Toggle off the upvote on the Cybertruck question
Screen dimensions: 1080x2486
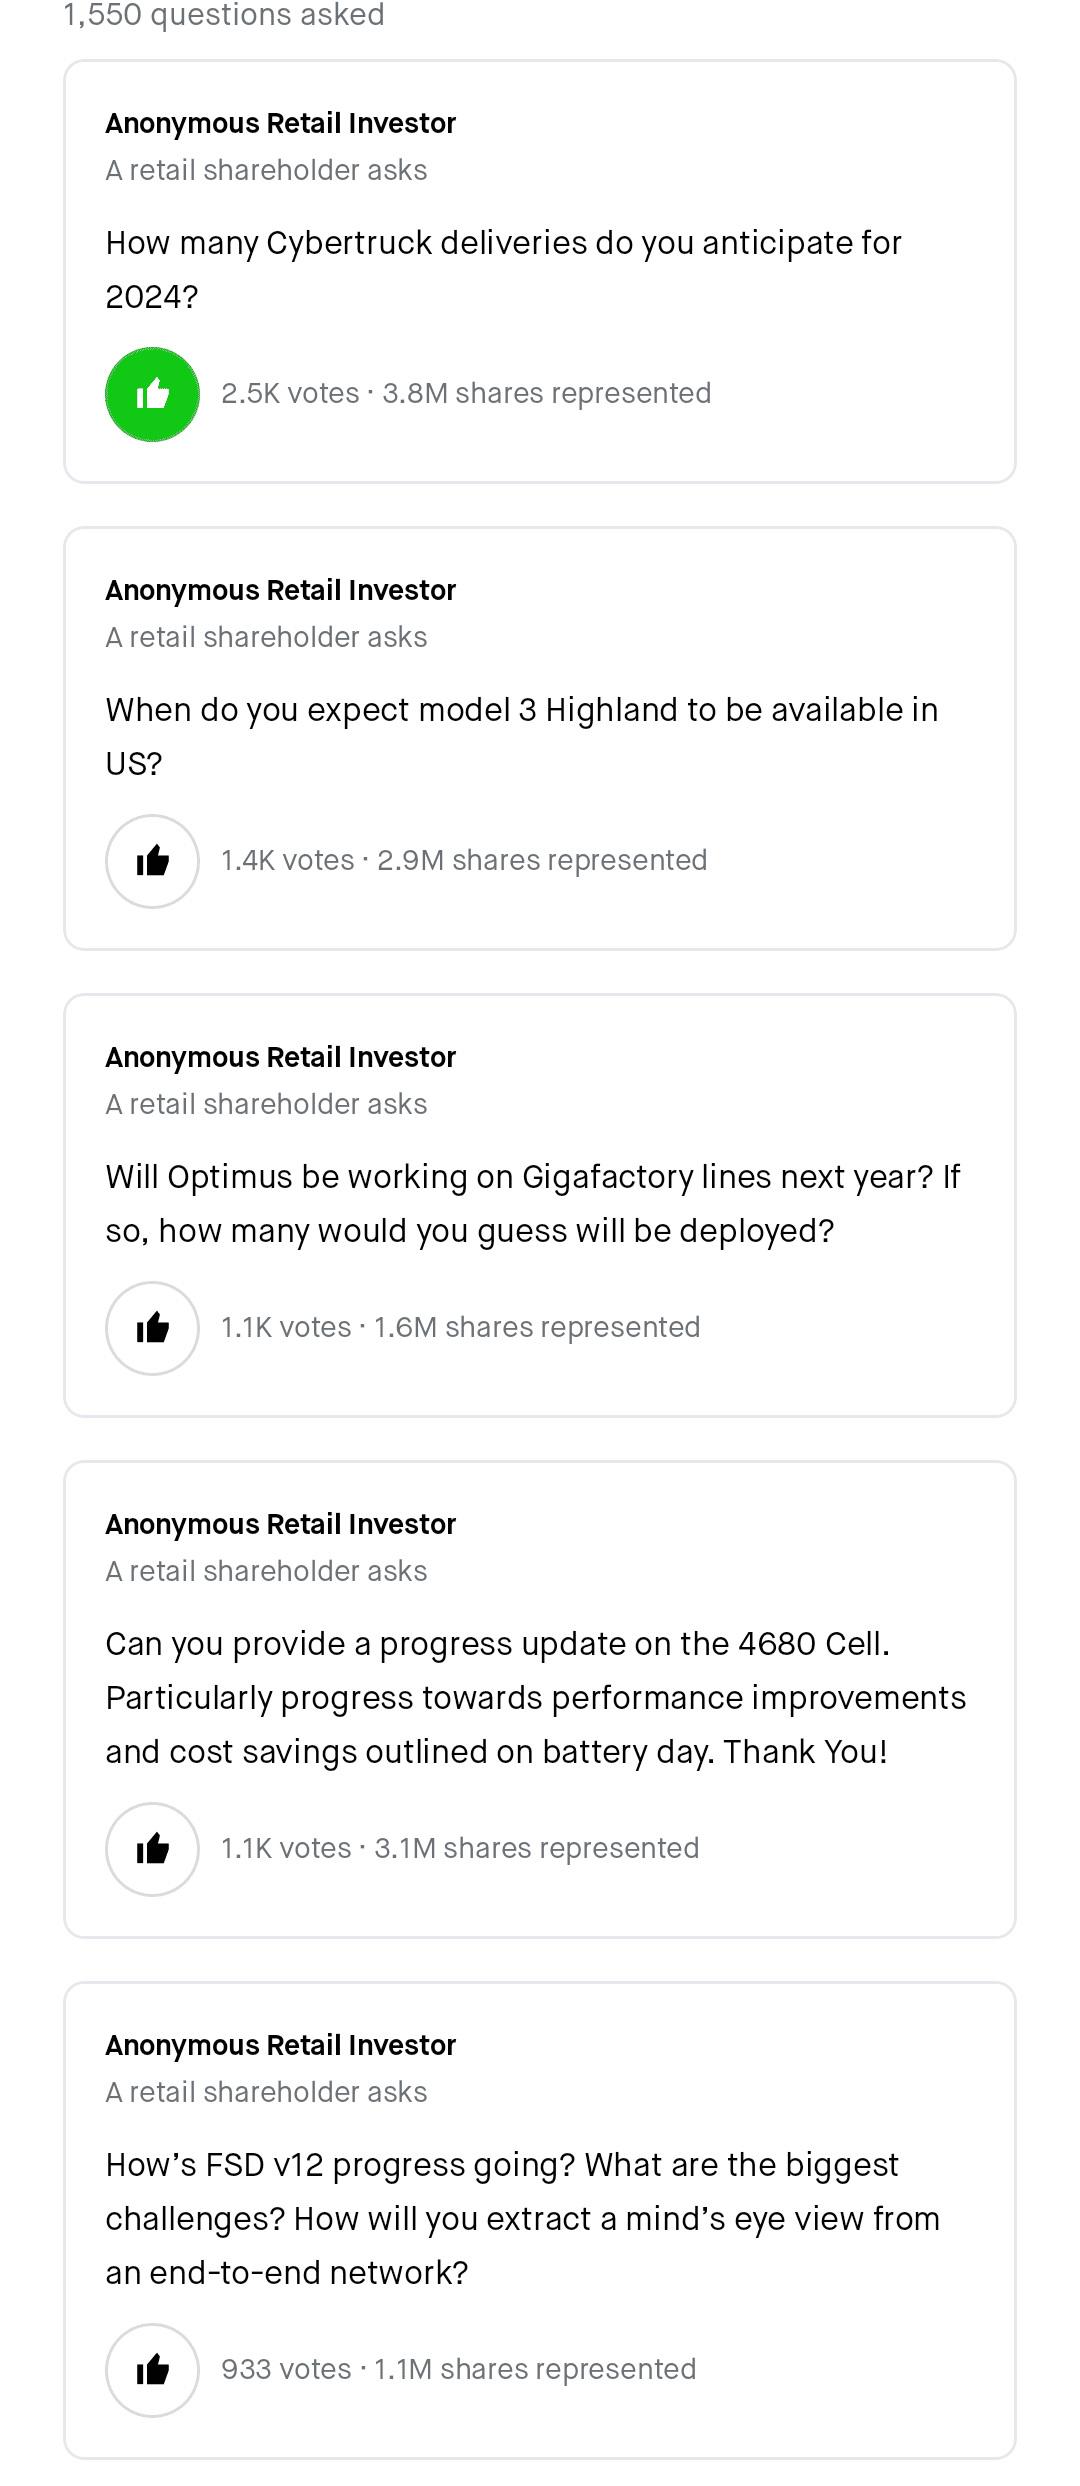point(152,394)
